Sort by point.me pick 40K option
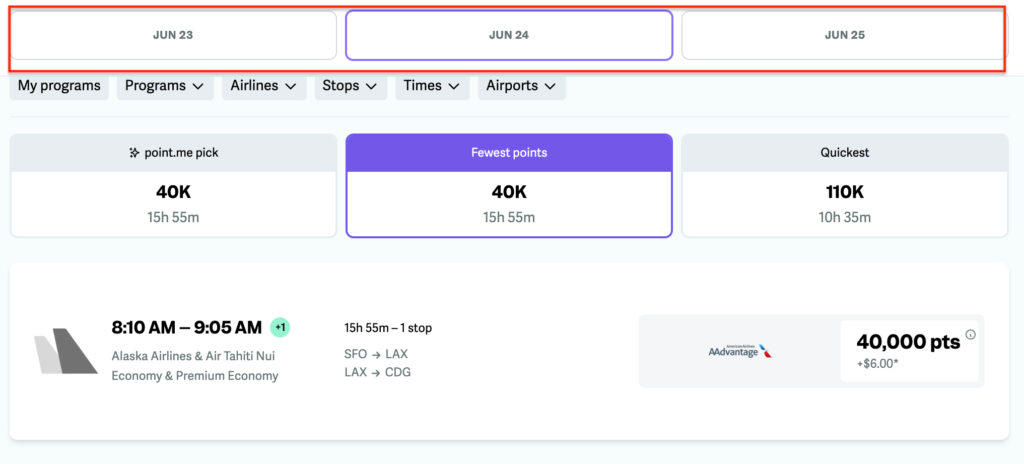Image resolution: width=1024 pixels, height=464 pixels. (x=173, y=186)
